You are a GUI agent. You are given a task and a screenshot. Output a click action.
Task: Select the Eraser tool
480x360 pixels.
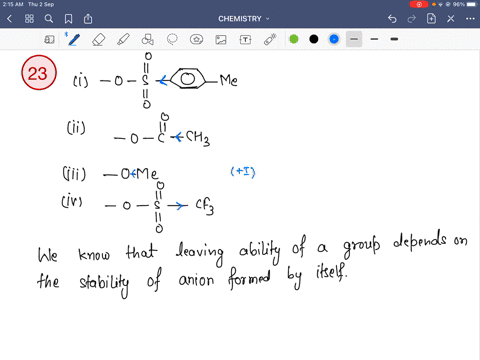[98, 39]
